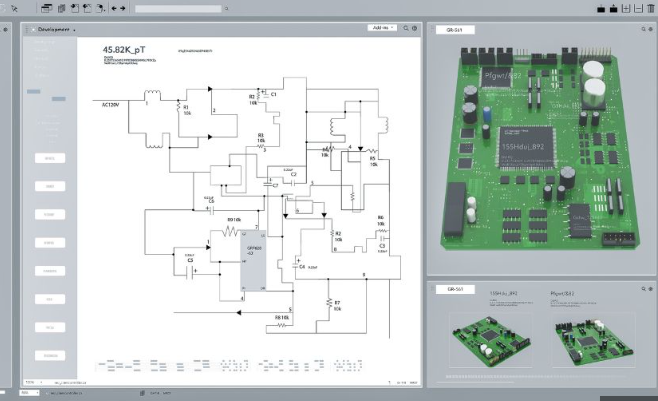The height and width of the screenshot is (401, 658).
Task: Click the plus box icon at top right
Action: click(x=626, y=8)
